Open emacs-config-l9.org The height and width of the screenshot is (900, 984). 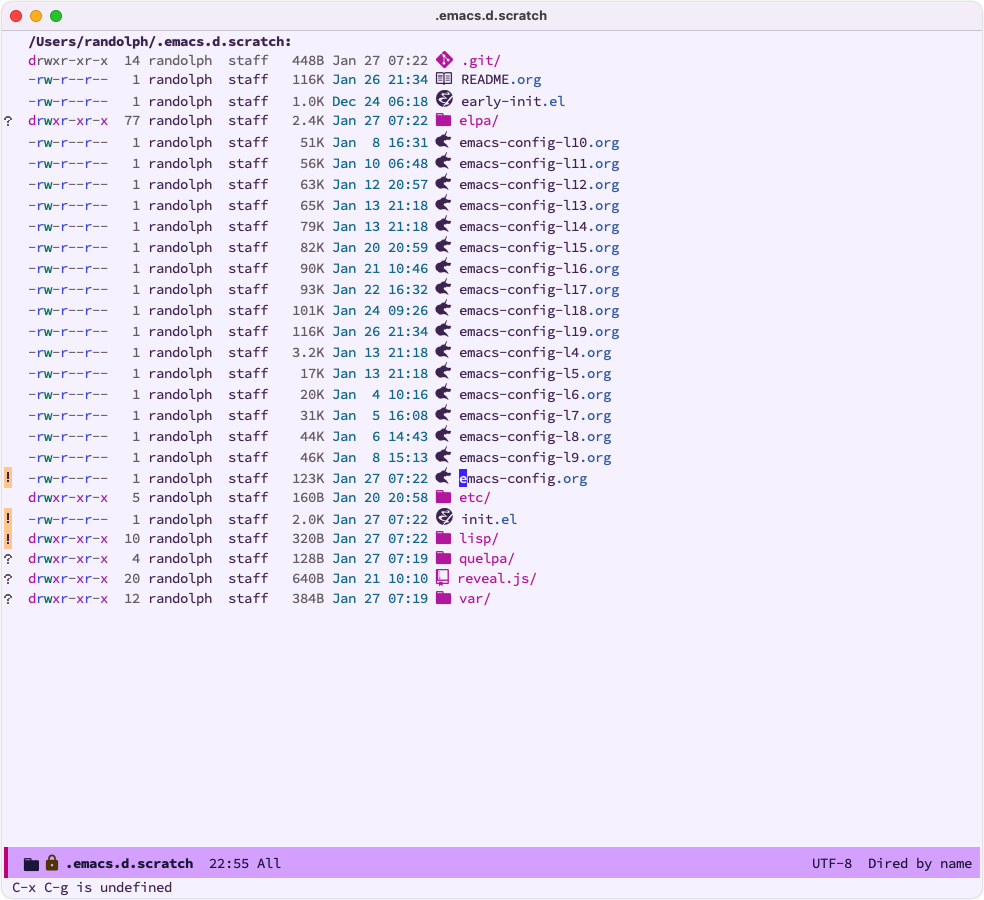[x=535, y=458]
